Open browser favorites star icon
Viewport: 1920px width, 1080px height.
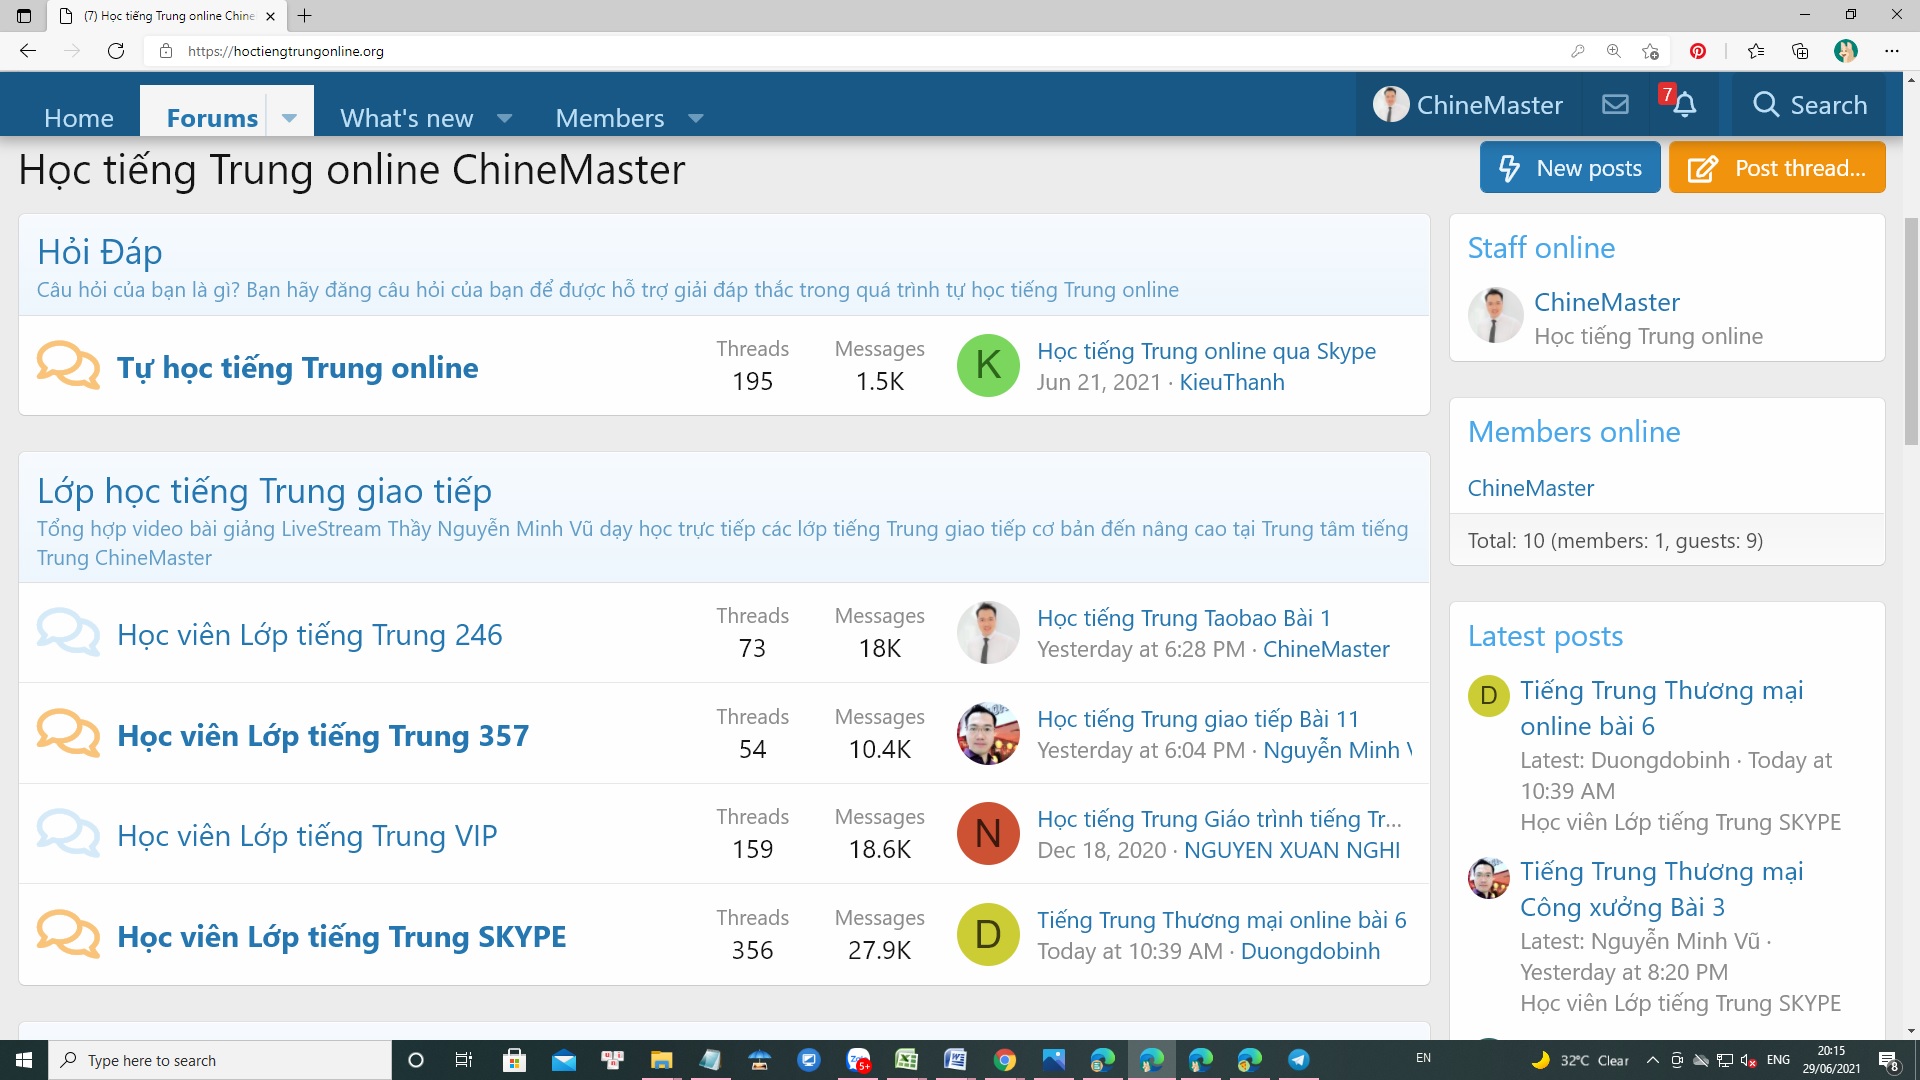(1755, 51)
